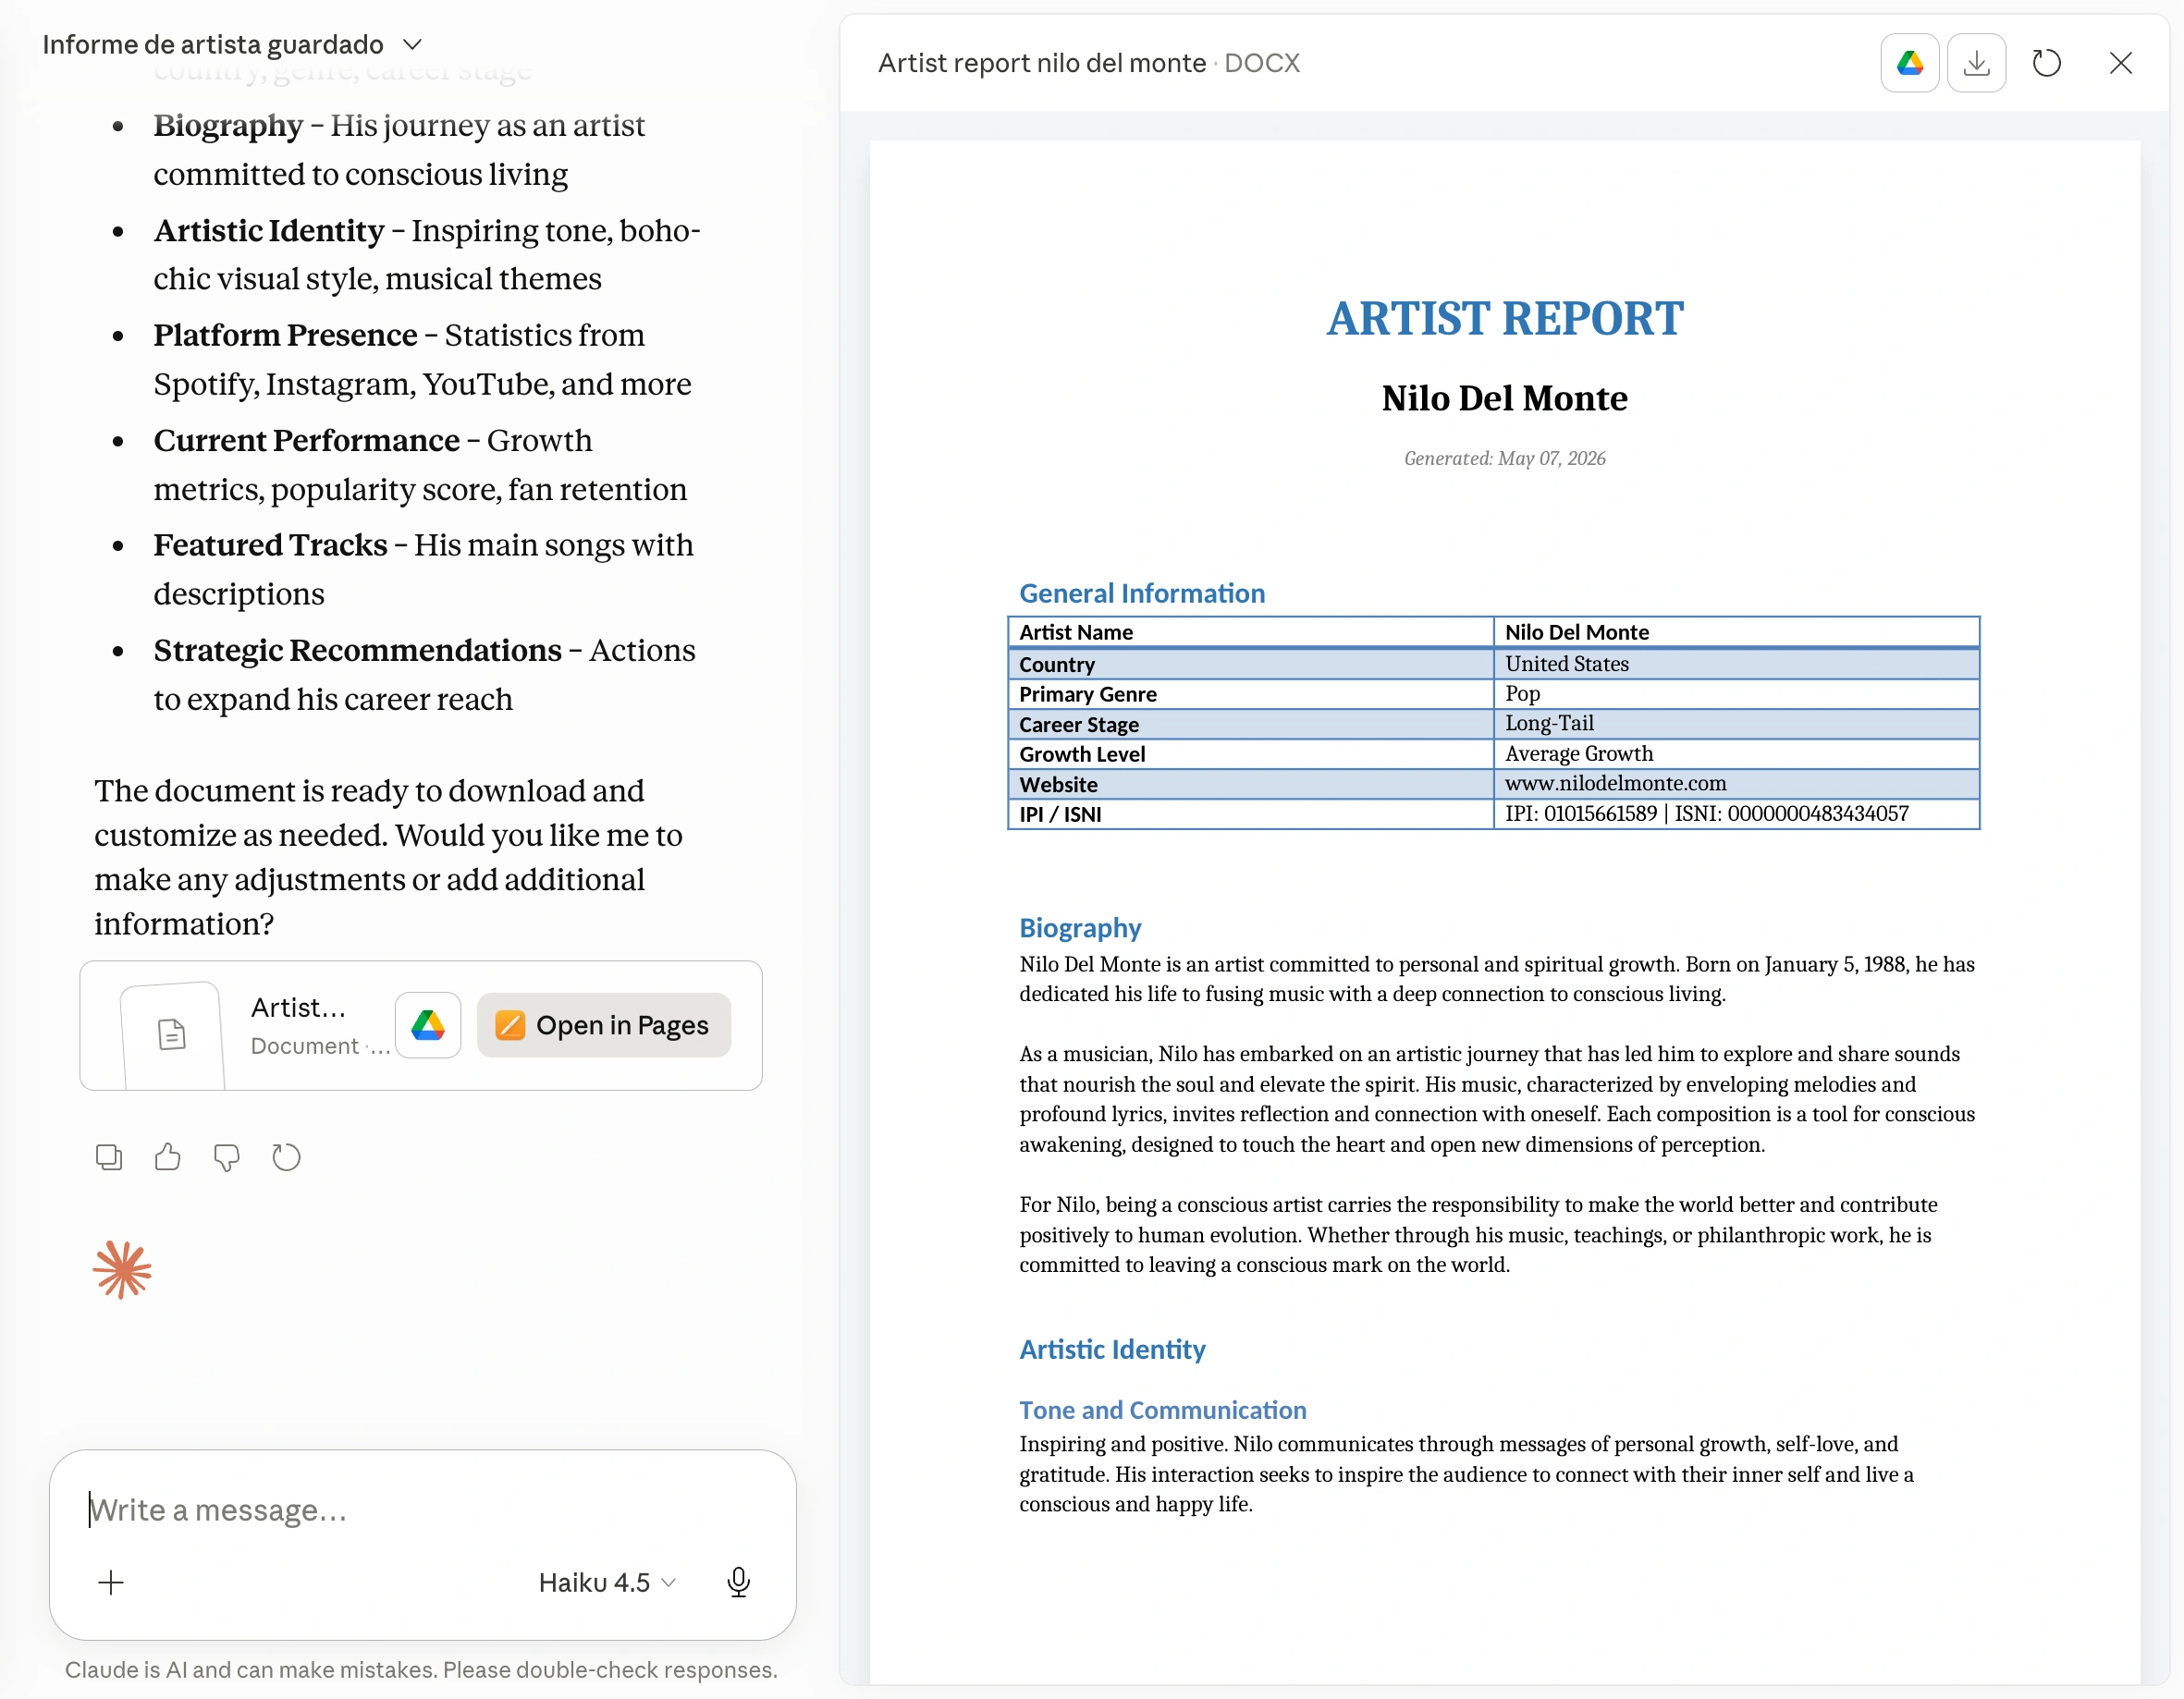Close the artist report preview panel
Image resolution: width=2184 pixels, height=1699 pixels.
click(x=2120, y=63)
